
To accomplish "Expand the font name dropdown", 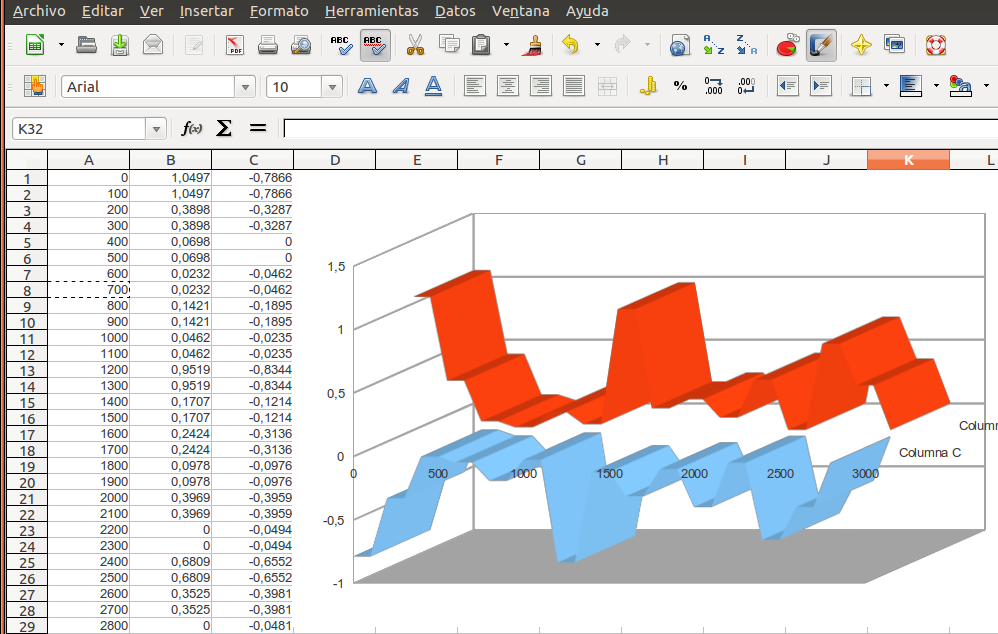I will (245, 87).
